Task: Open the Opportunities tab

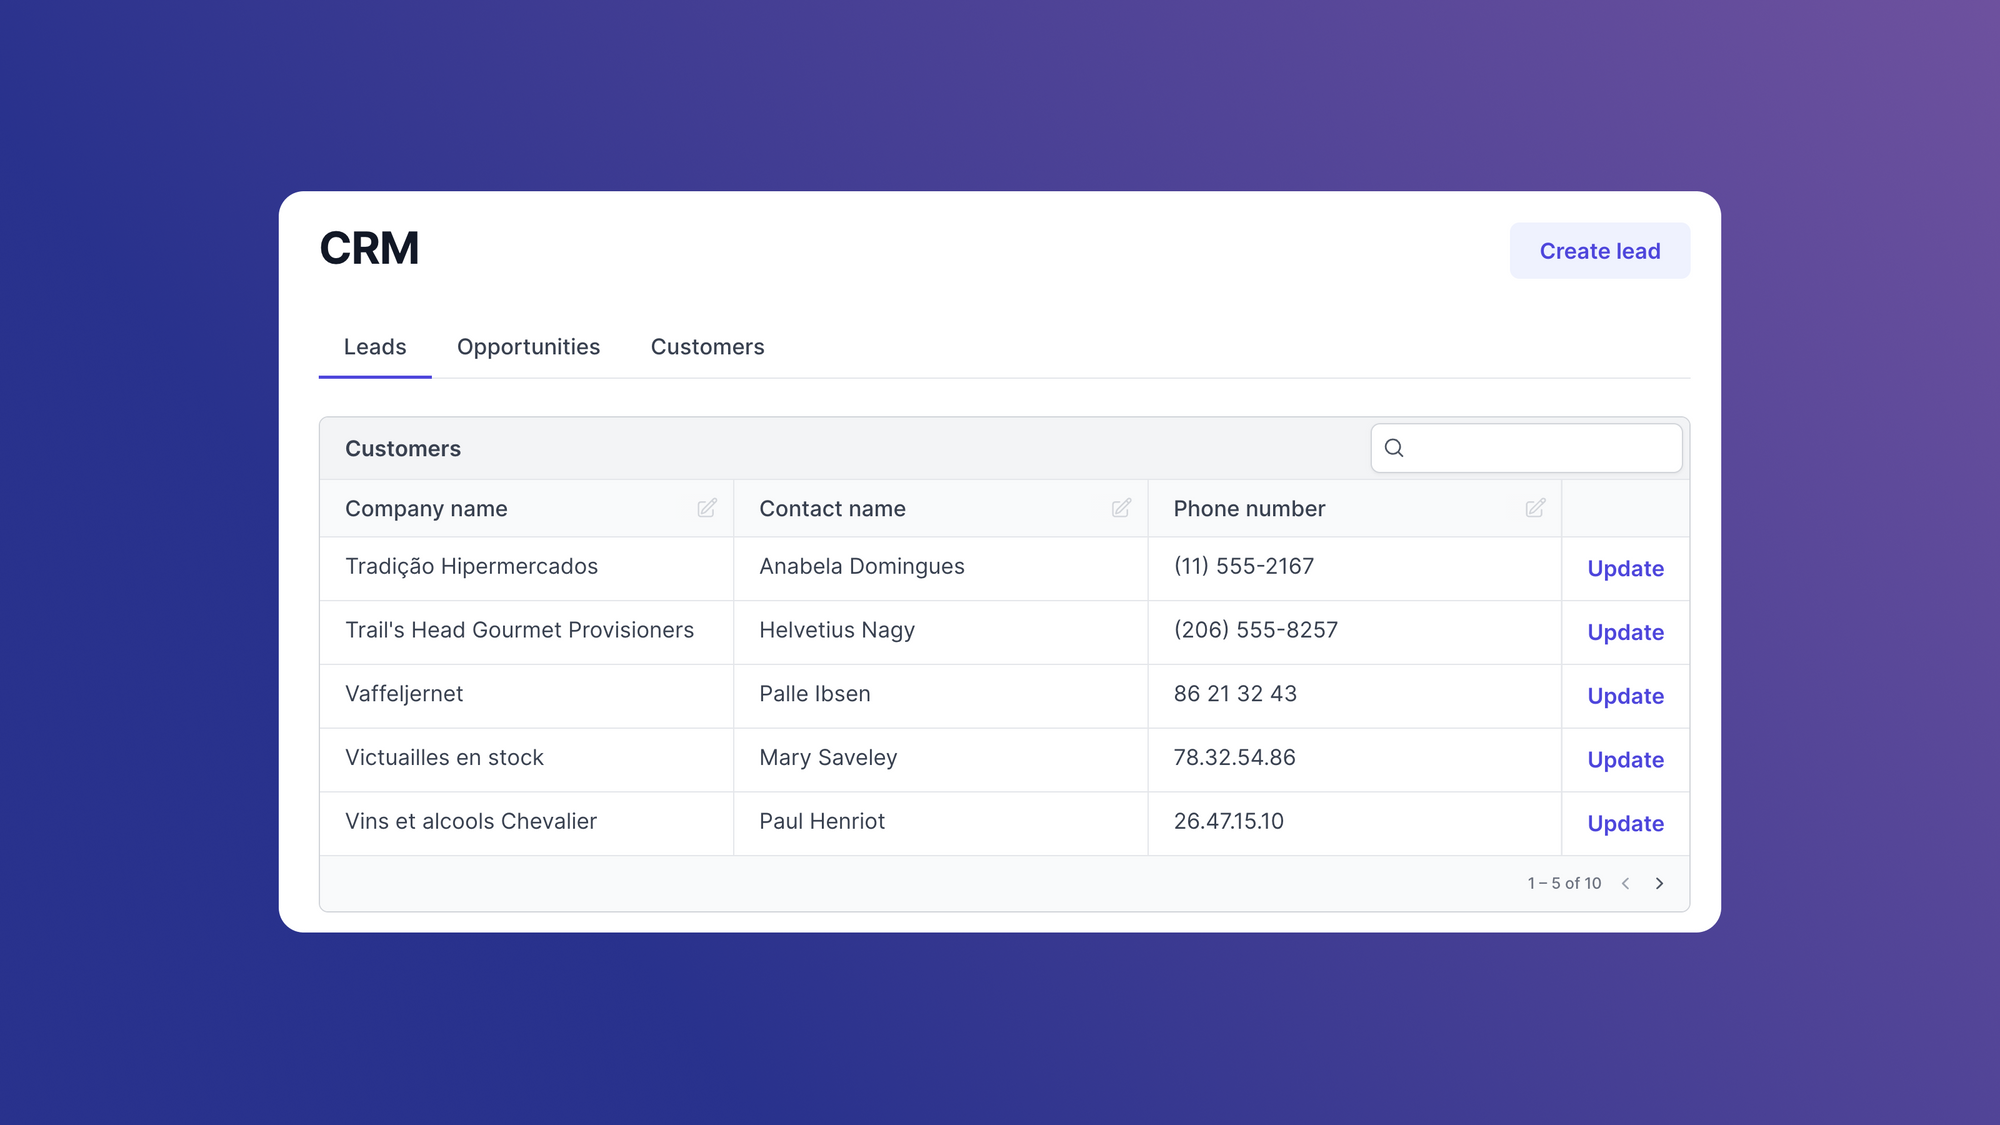Action: point(528,347)
